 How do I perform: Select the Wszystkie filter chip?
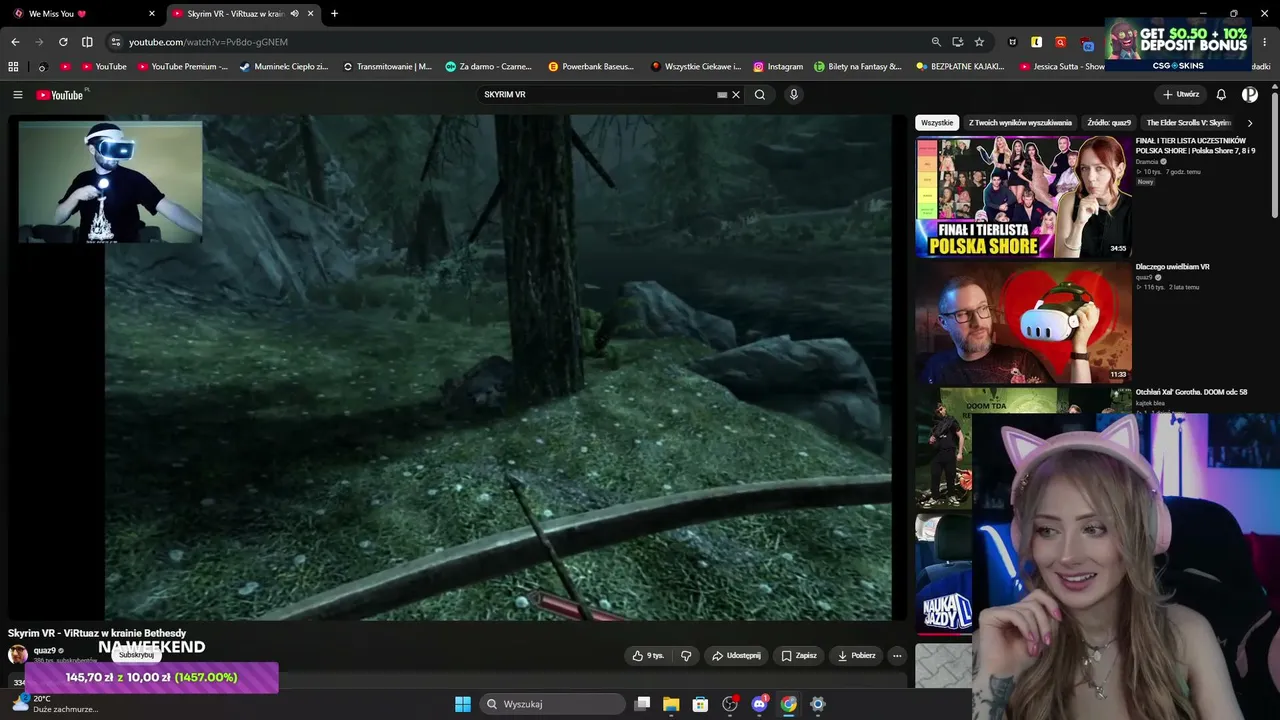(x=937, y=123)
